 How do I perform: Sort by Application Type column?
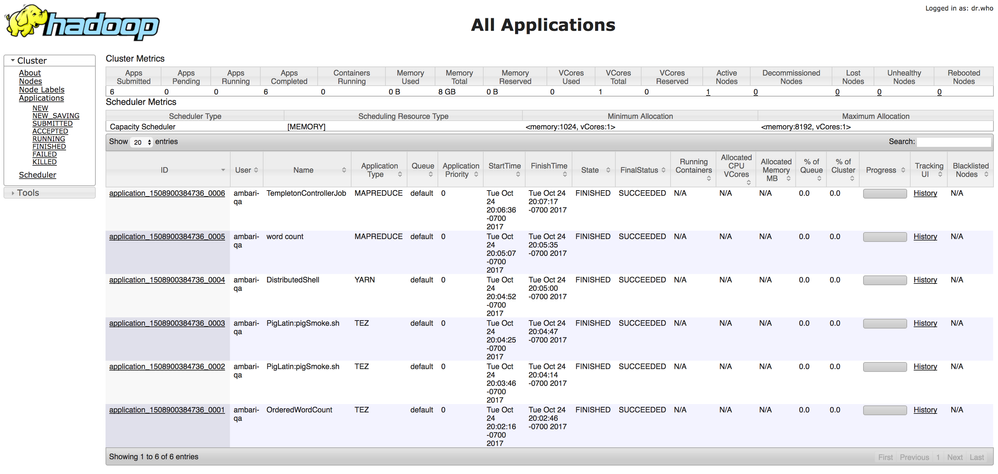[379, 170]
